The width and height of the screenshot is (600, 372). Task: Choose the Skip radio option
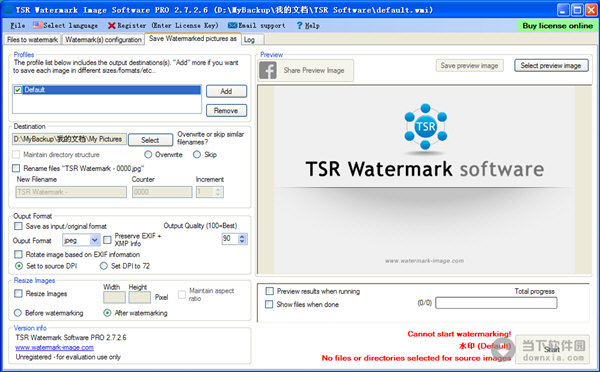(x=197, y=155)
